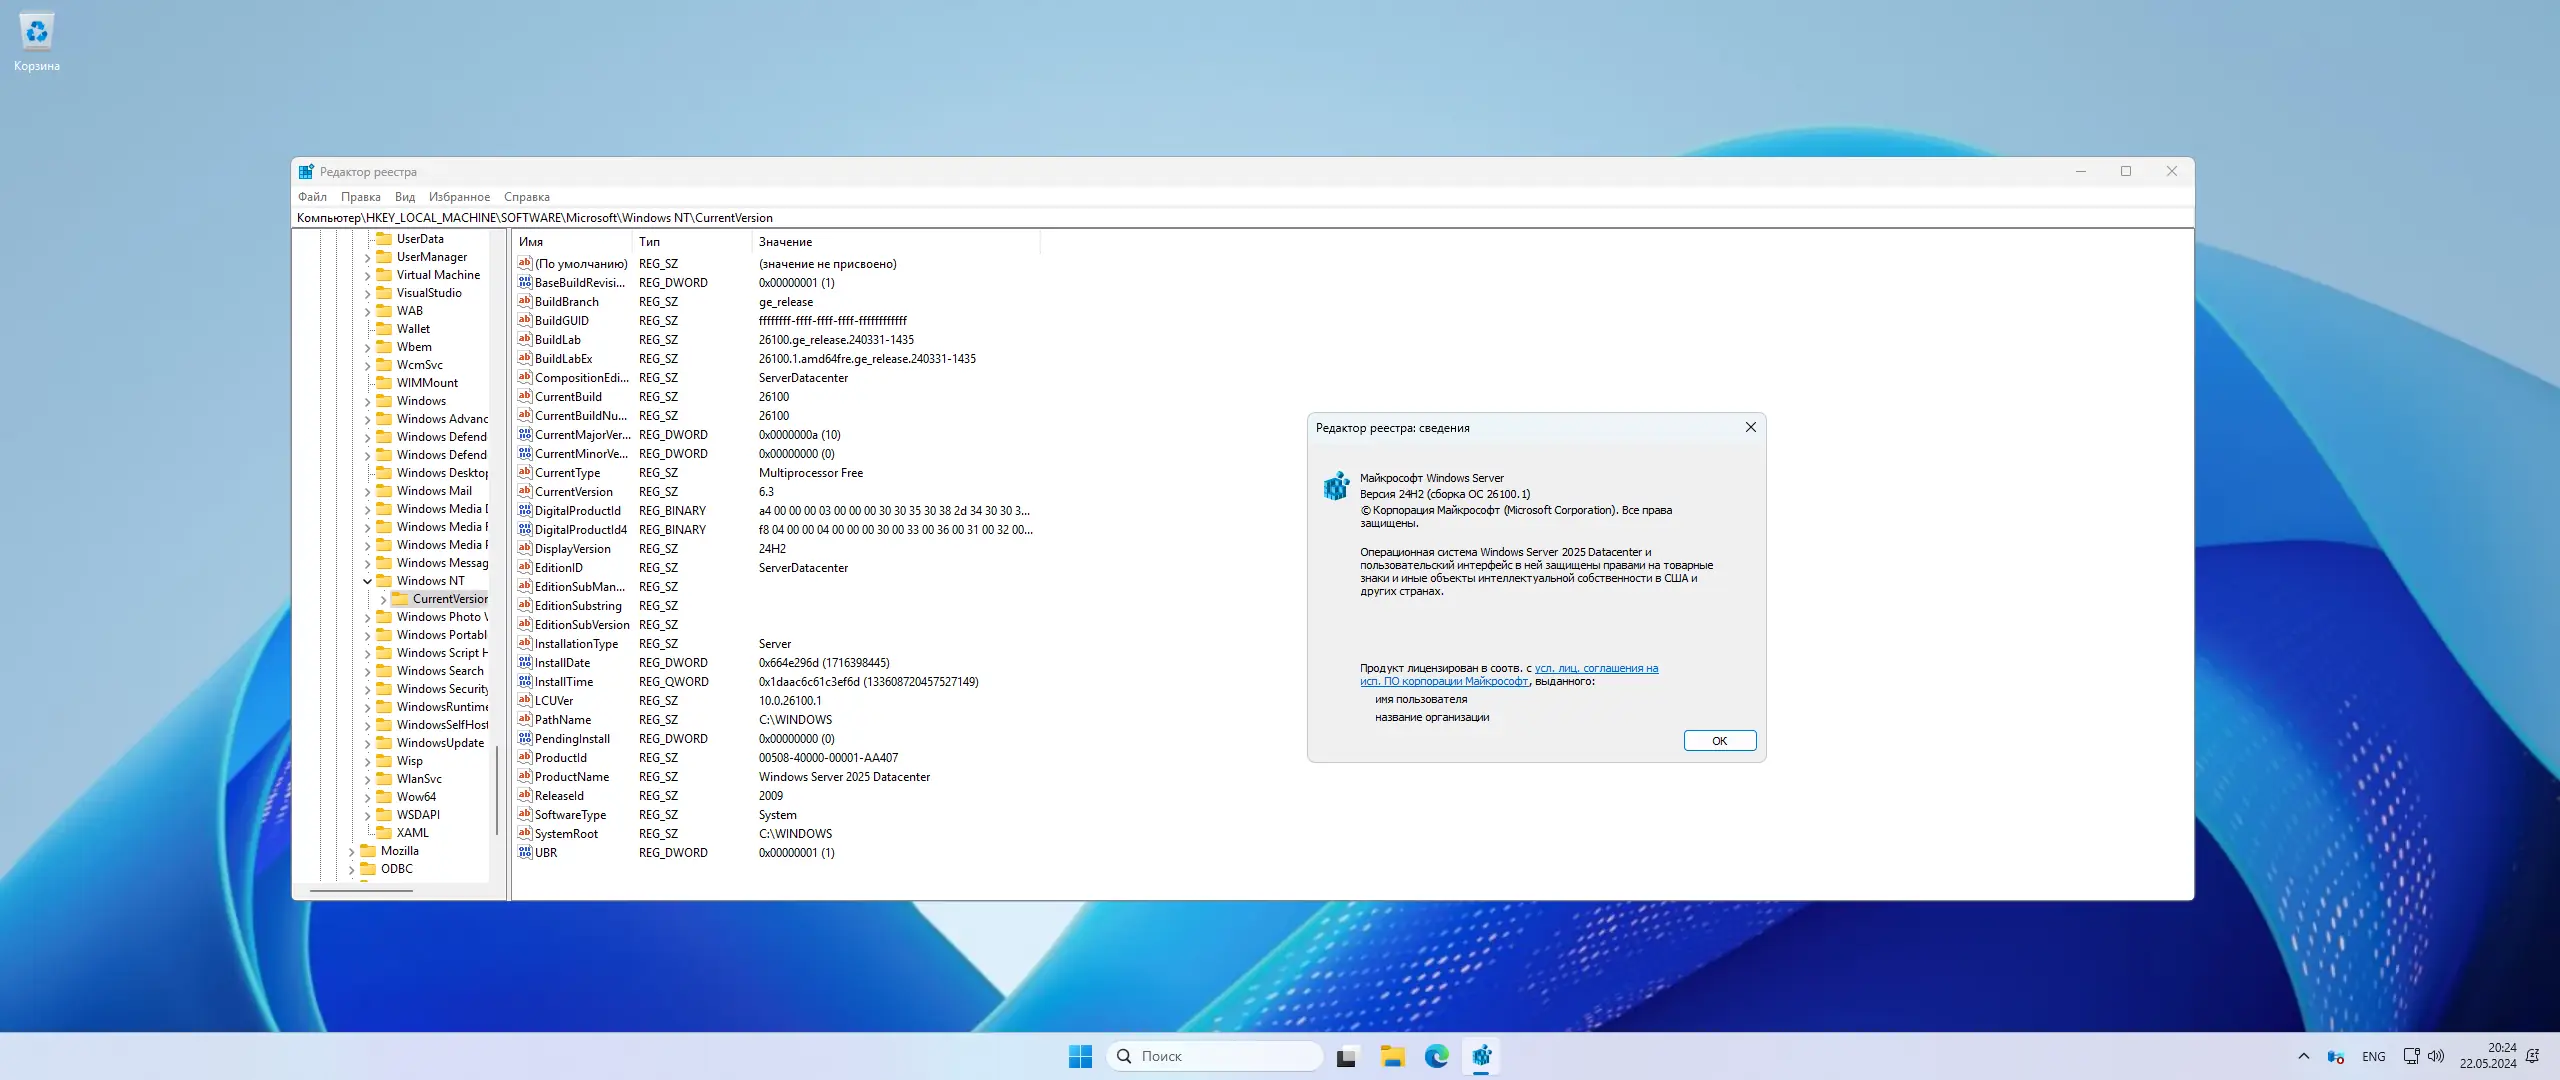Show hidden tray icons chevron
This screenshot has height=1080, width=2560.
pyautogui.click(x=2304, y=1056)
